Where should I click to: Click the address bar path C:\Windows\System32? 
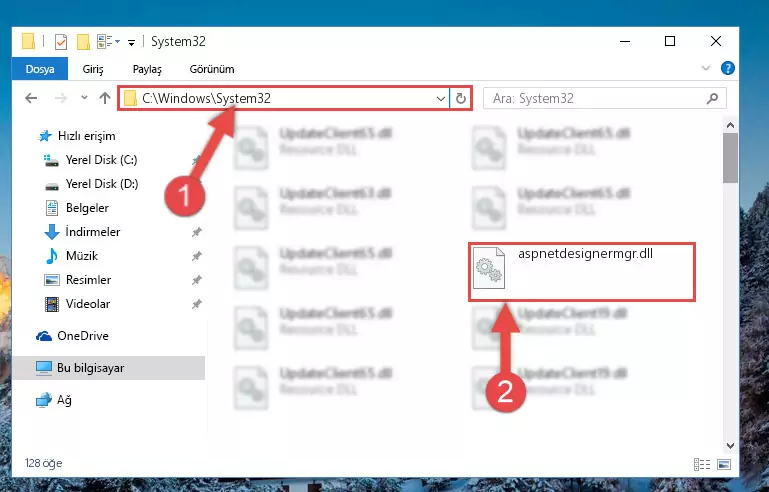[206, 98]
